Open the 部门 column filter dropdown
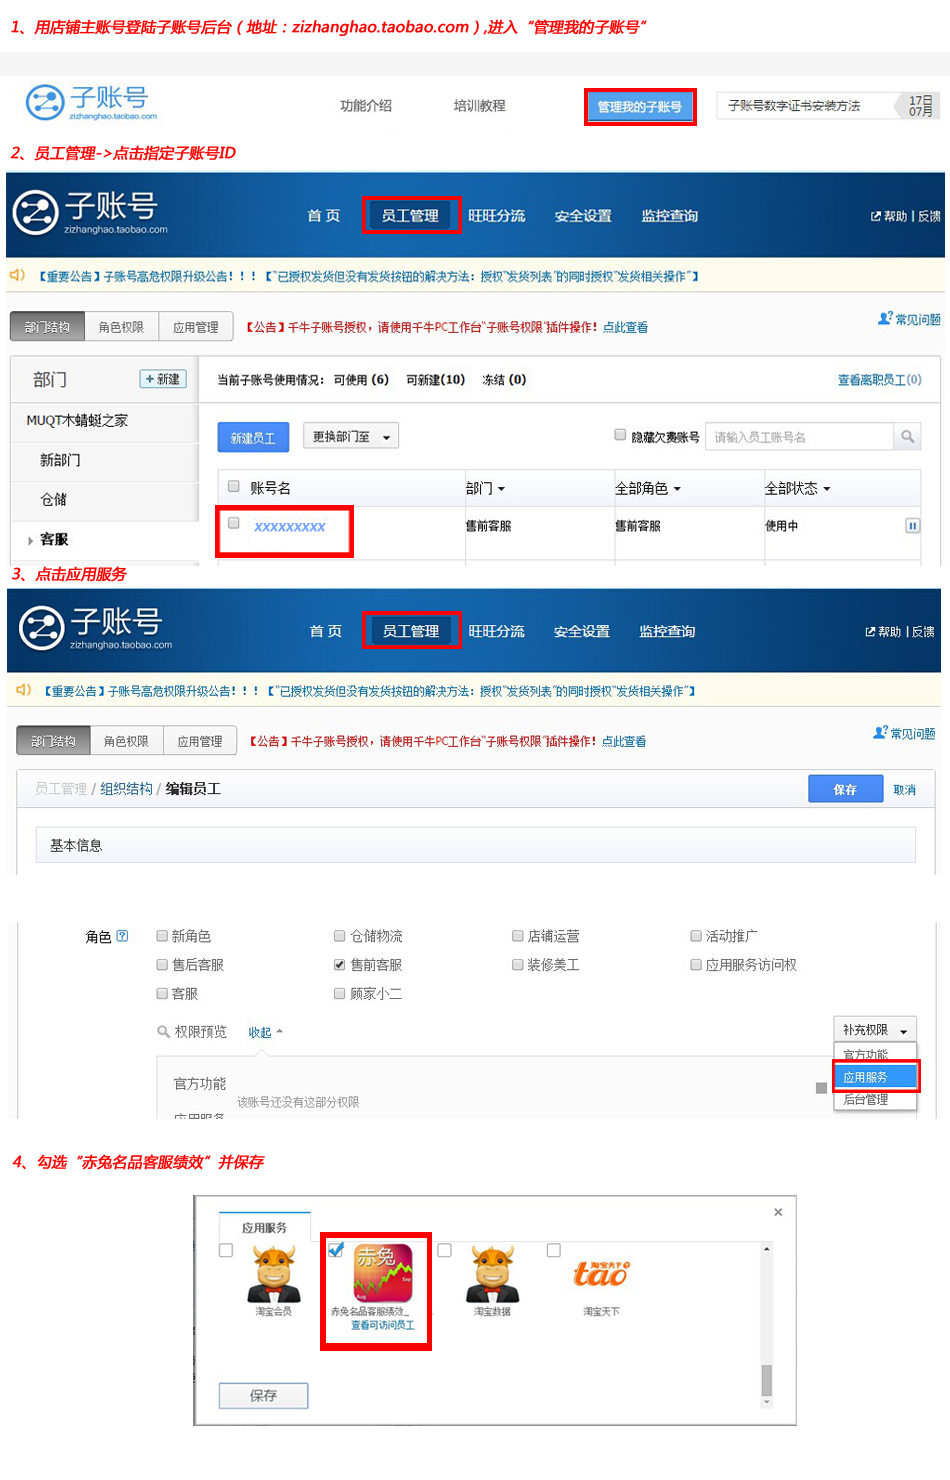 [x=486, y=488]
